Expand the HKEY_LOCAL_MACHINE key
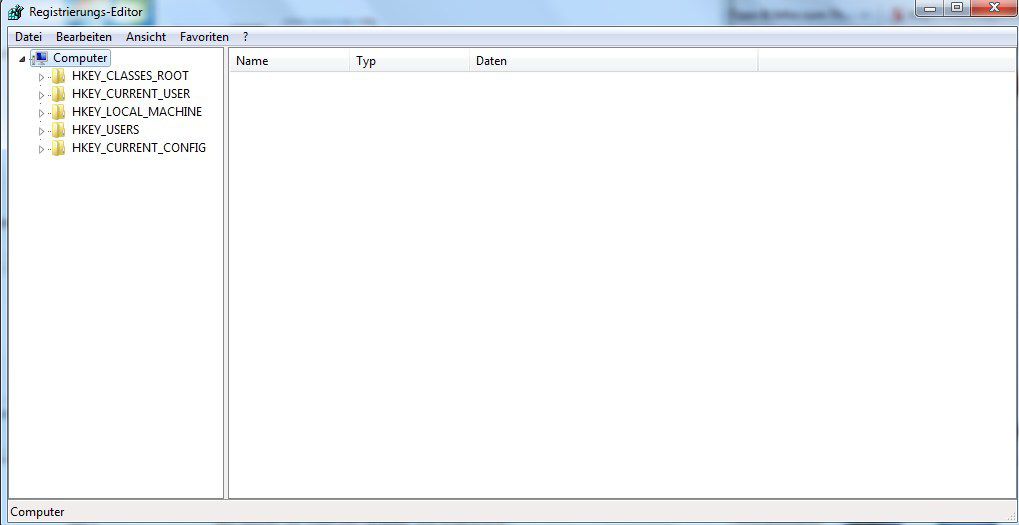 coord(41,113)
